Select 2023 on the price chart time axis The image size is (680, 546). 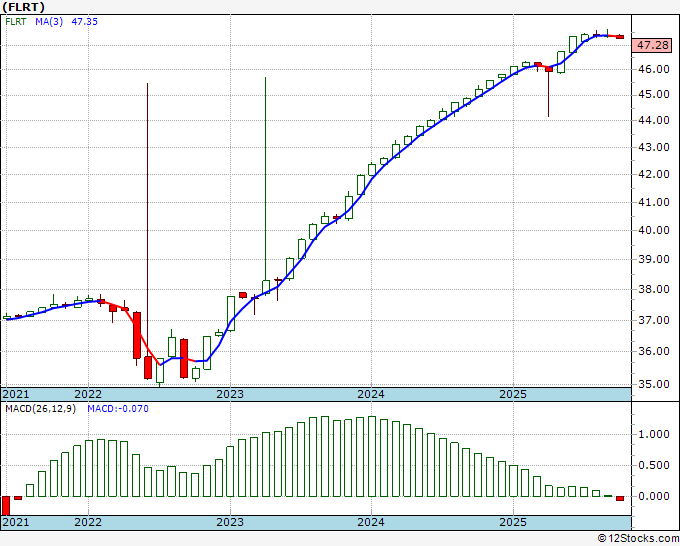230,394
